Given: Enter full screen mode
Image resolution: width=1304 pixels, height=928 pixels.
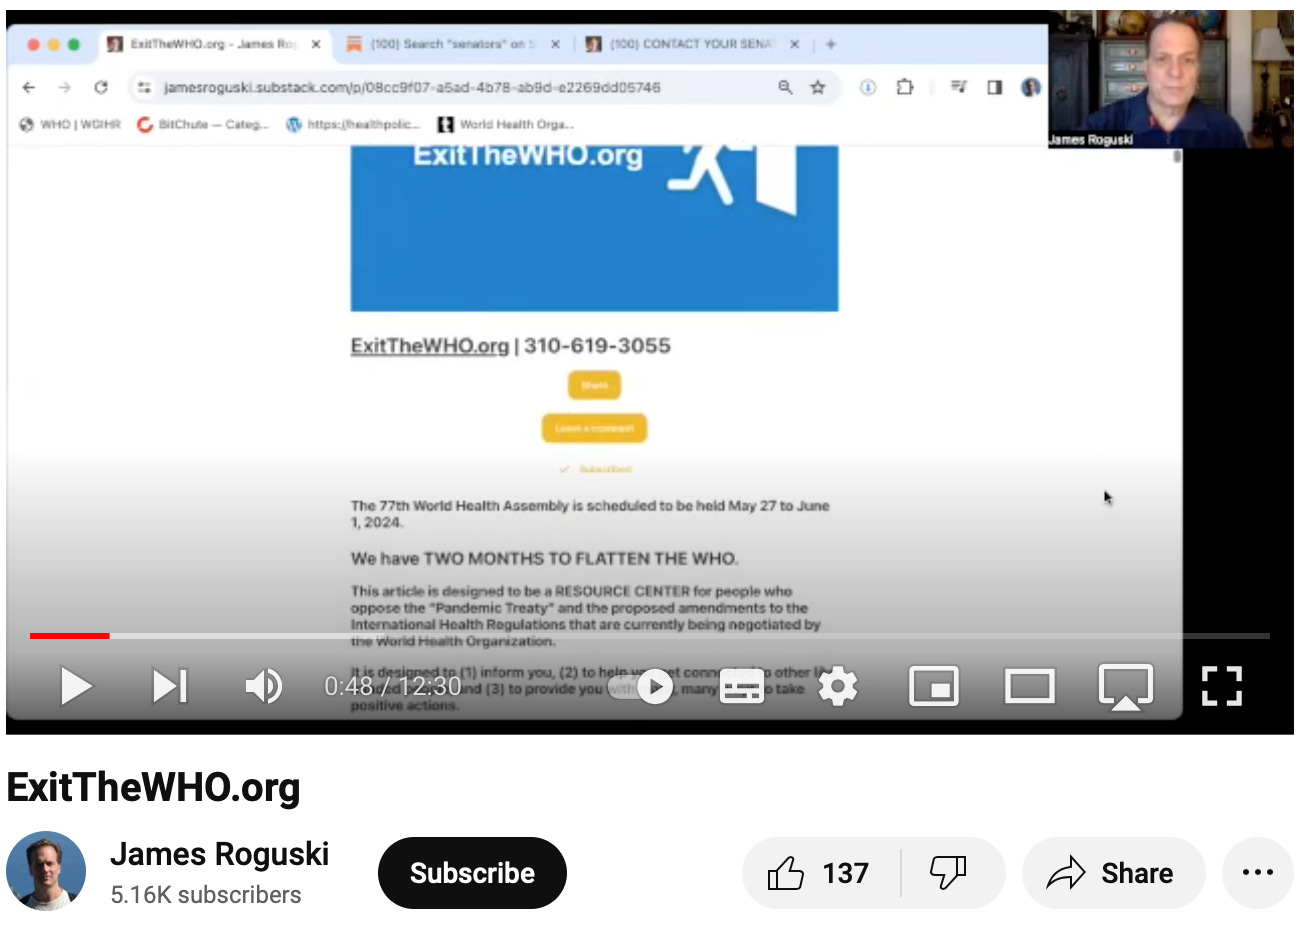Looking at the screenshot, I should click(1222, 686).
